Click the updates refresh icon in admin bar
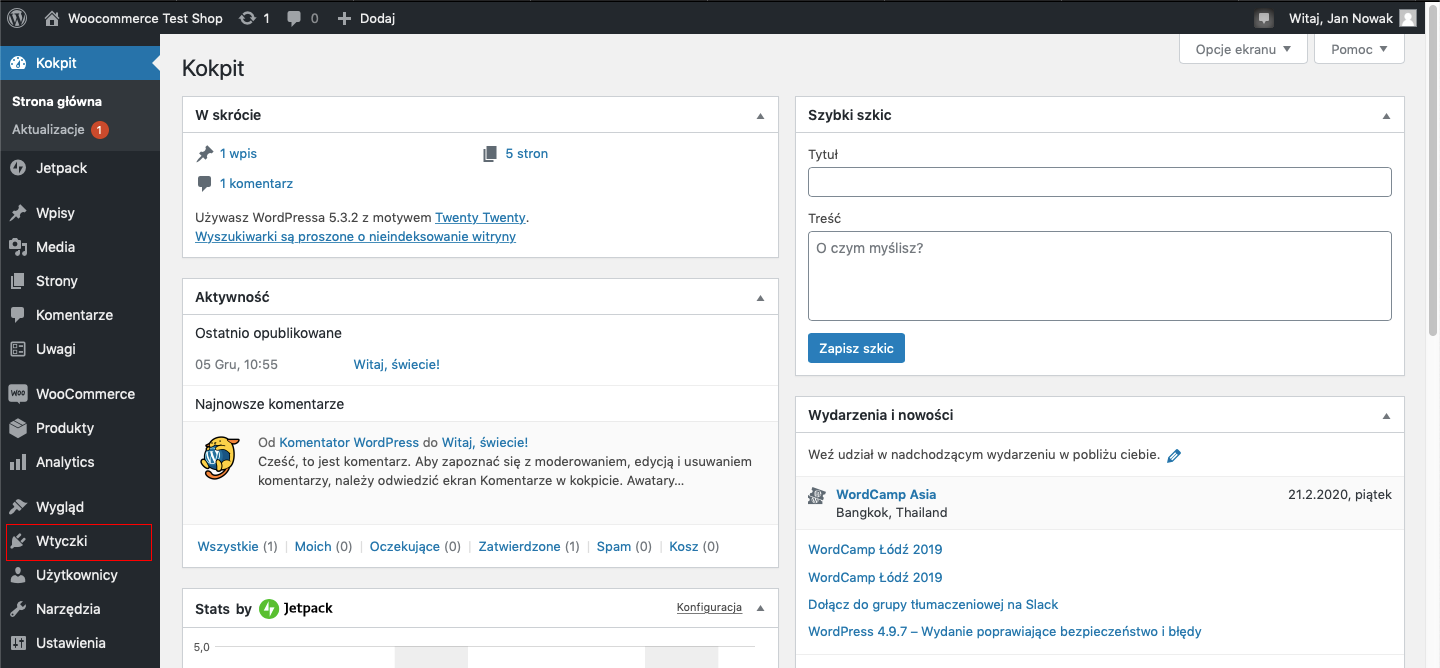The height and width of the screenshot is (668, 1440). click(x=247, y=18)
